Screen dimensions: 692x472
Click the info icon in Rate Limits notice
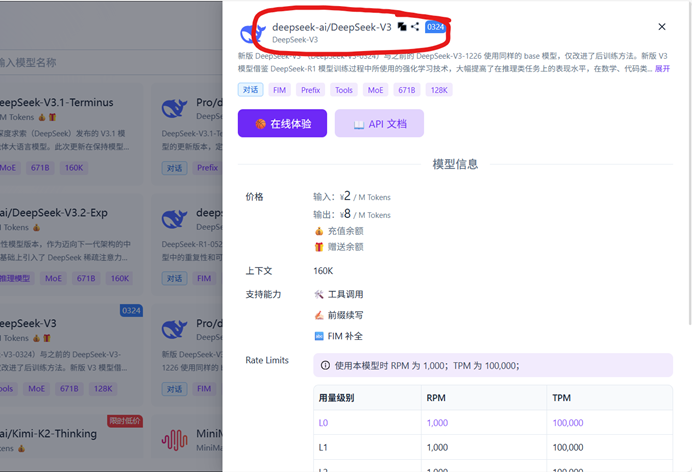pyautogui.click(x=325, y=365)
